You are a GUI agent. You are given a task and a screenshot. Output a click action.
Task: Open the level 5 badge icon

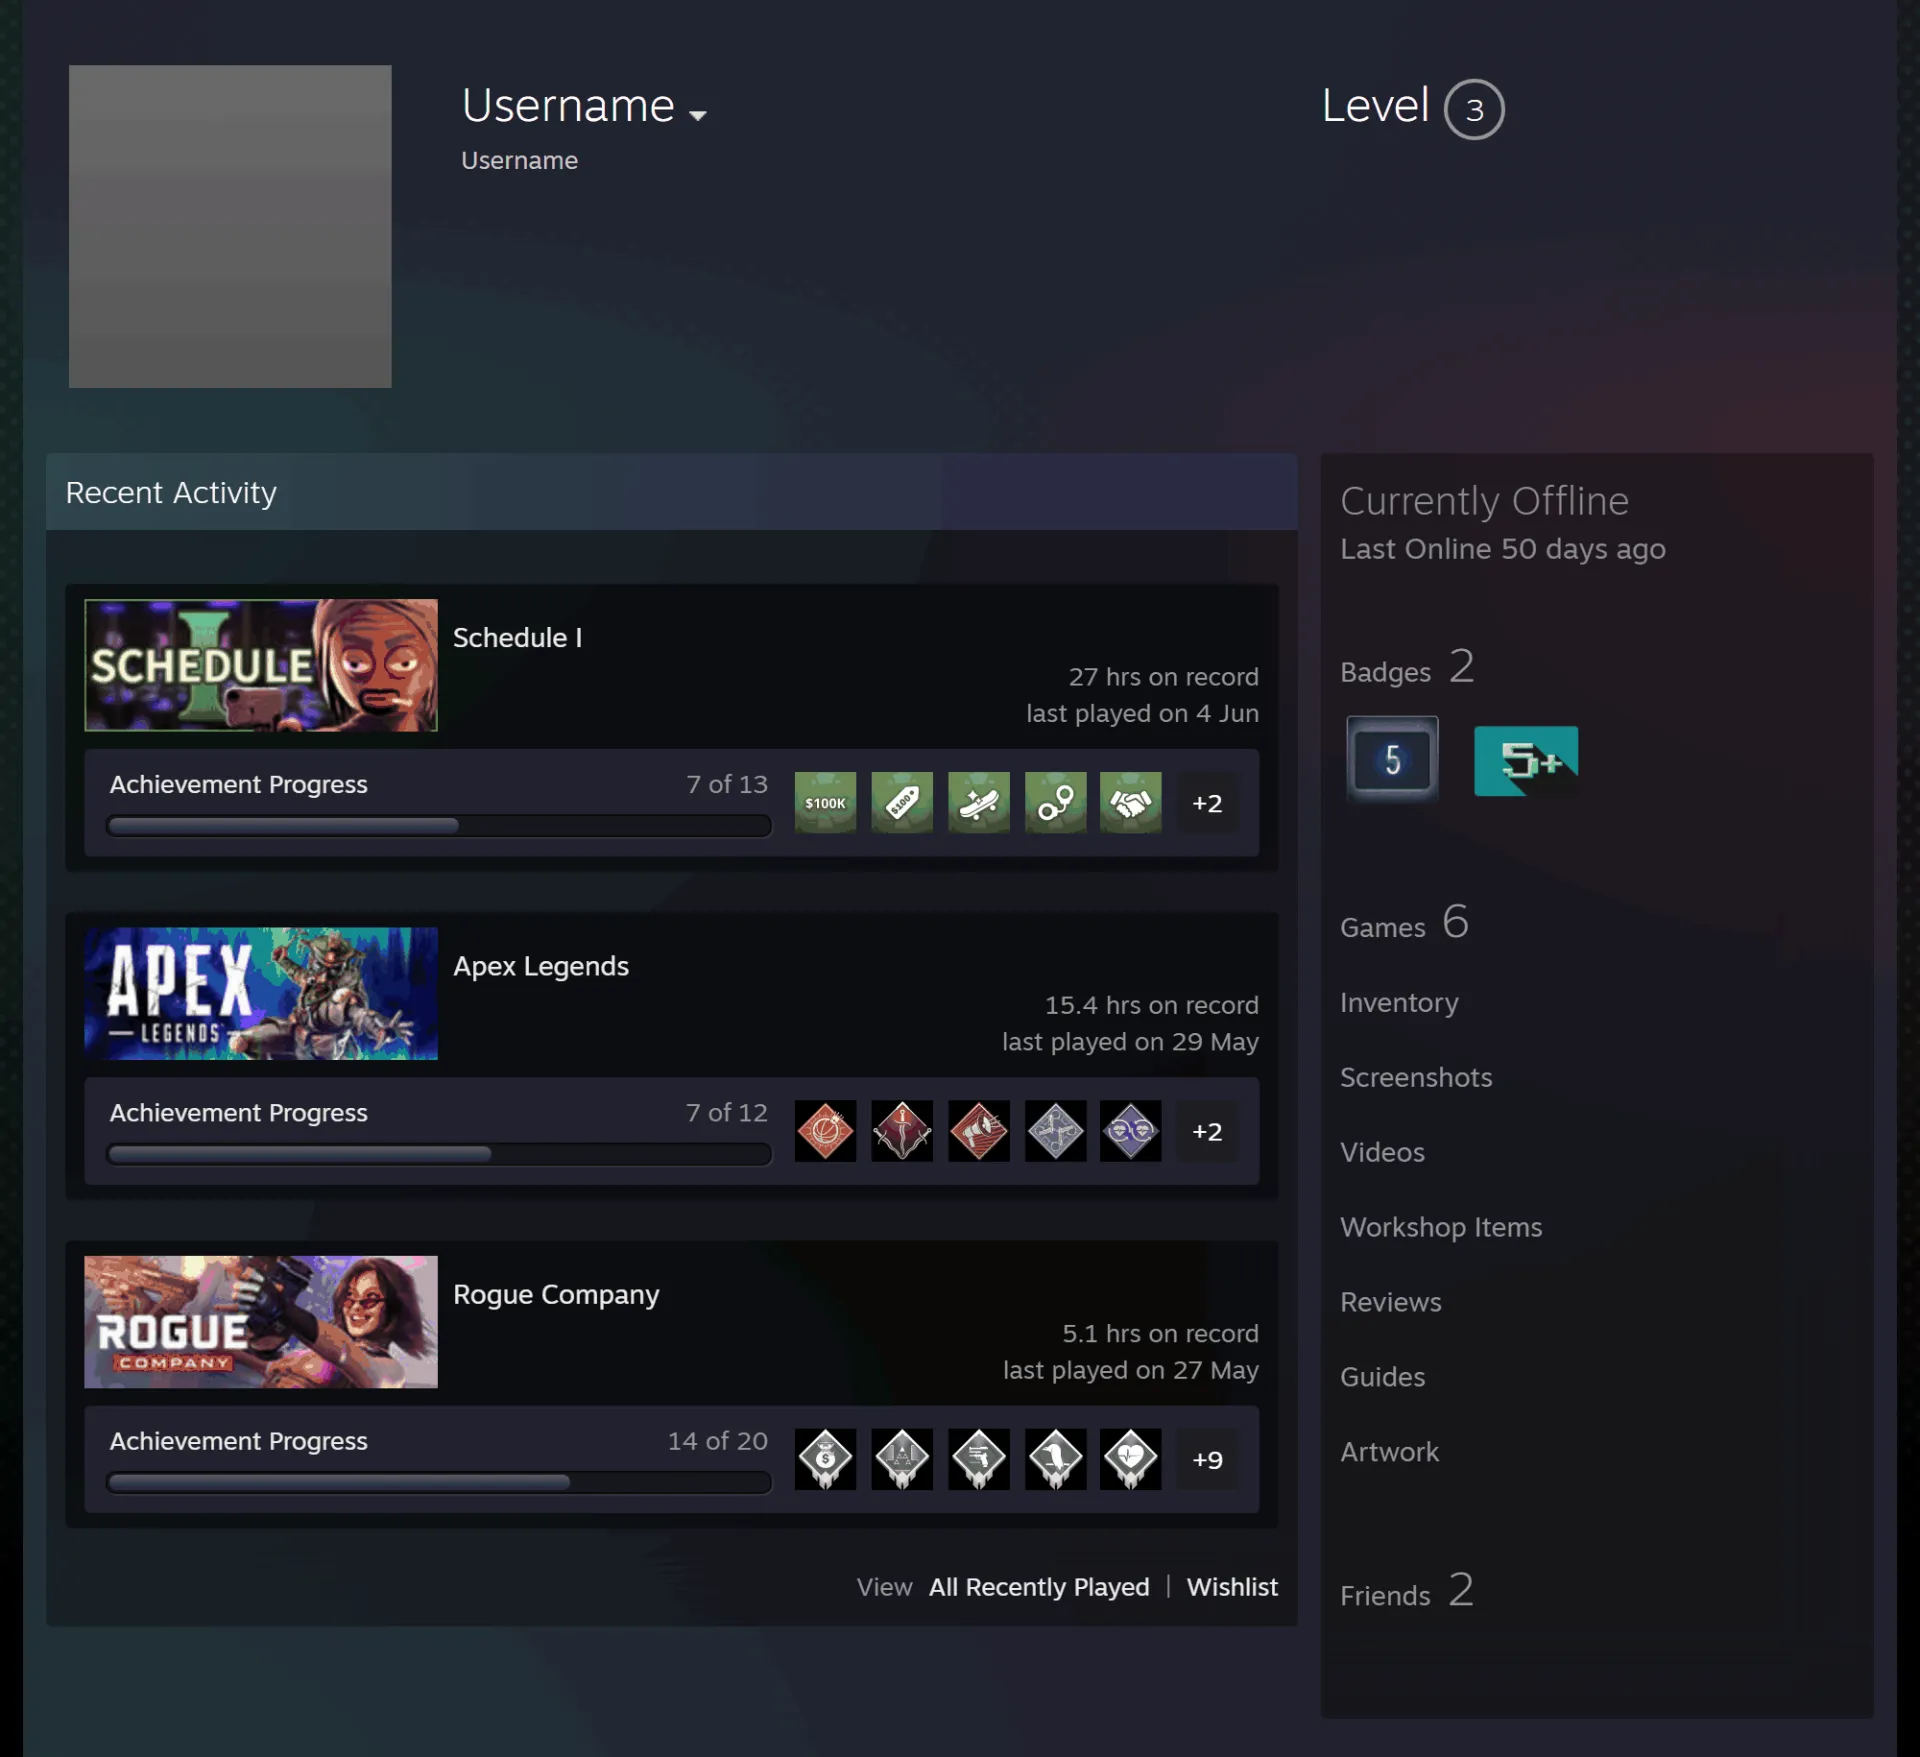coord(1392,760)
